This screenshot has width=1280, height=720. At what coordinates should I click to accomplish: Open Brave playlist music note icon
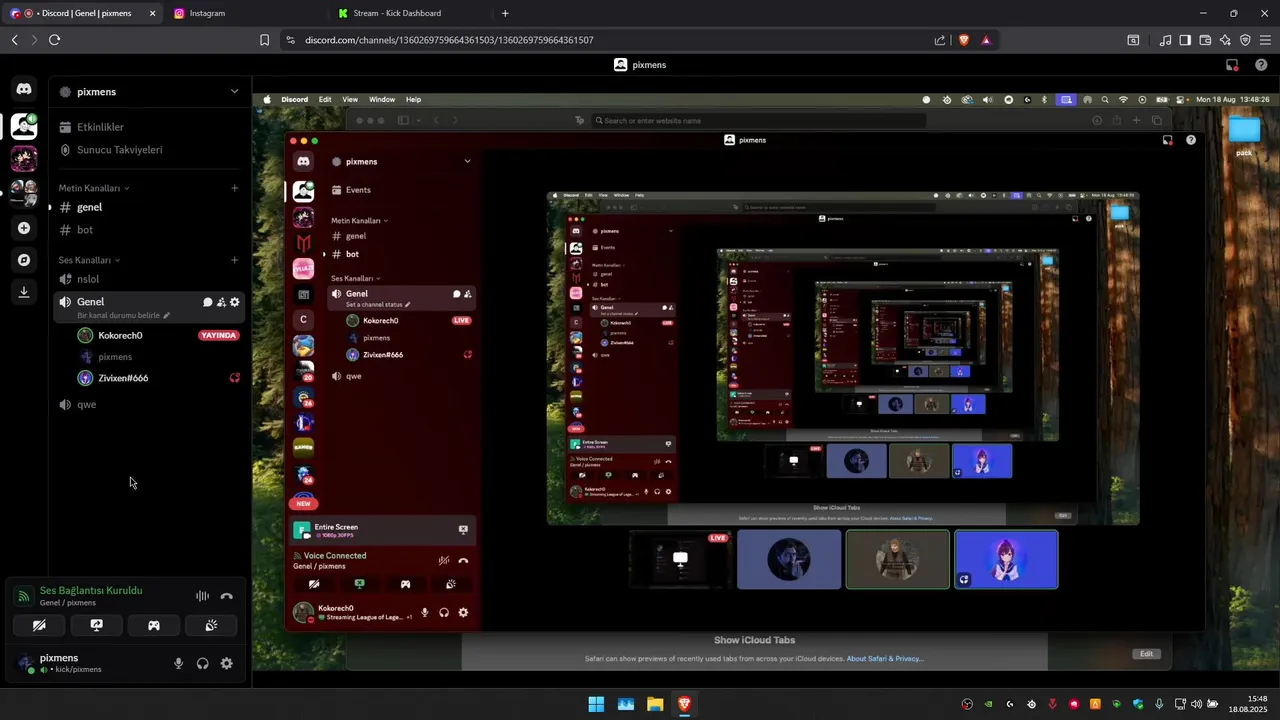tap(1165, 40)
